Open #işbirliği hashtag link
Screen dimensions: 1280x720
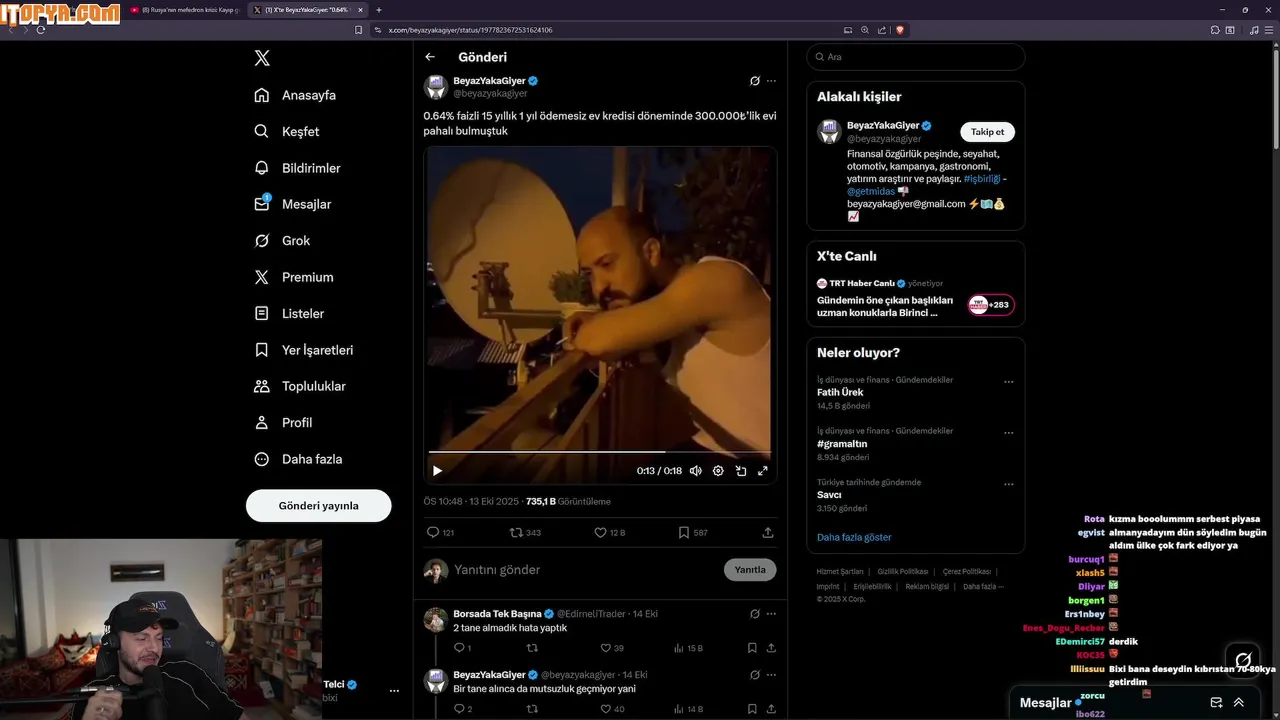982,179
